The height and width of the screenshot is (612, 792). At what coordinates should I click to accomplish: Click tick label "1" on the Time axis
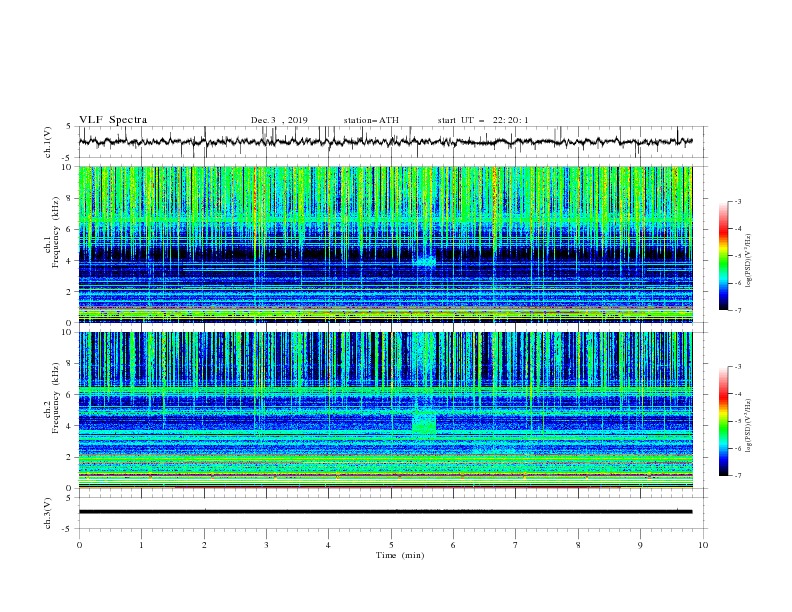pos(141,545)
